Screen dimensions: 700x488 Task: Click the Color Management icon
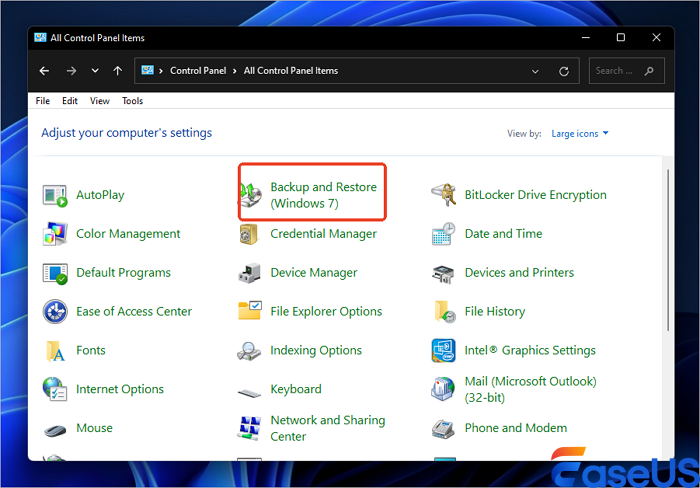(54, 234)
